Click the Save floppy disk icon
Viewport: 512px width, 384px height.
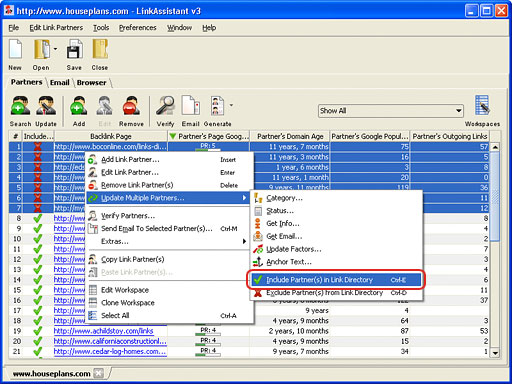click(x=74, y=49)
